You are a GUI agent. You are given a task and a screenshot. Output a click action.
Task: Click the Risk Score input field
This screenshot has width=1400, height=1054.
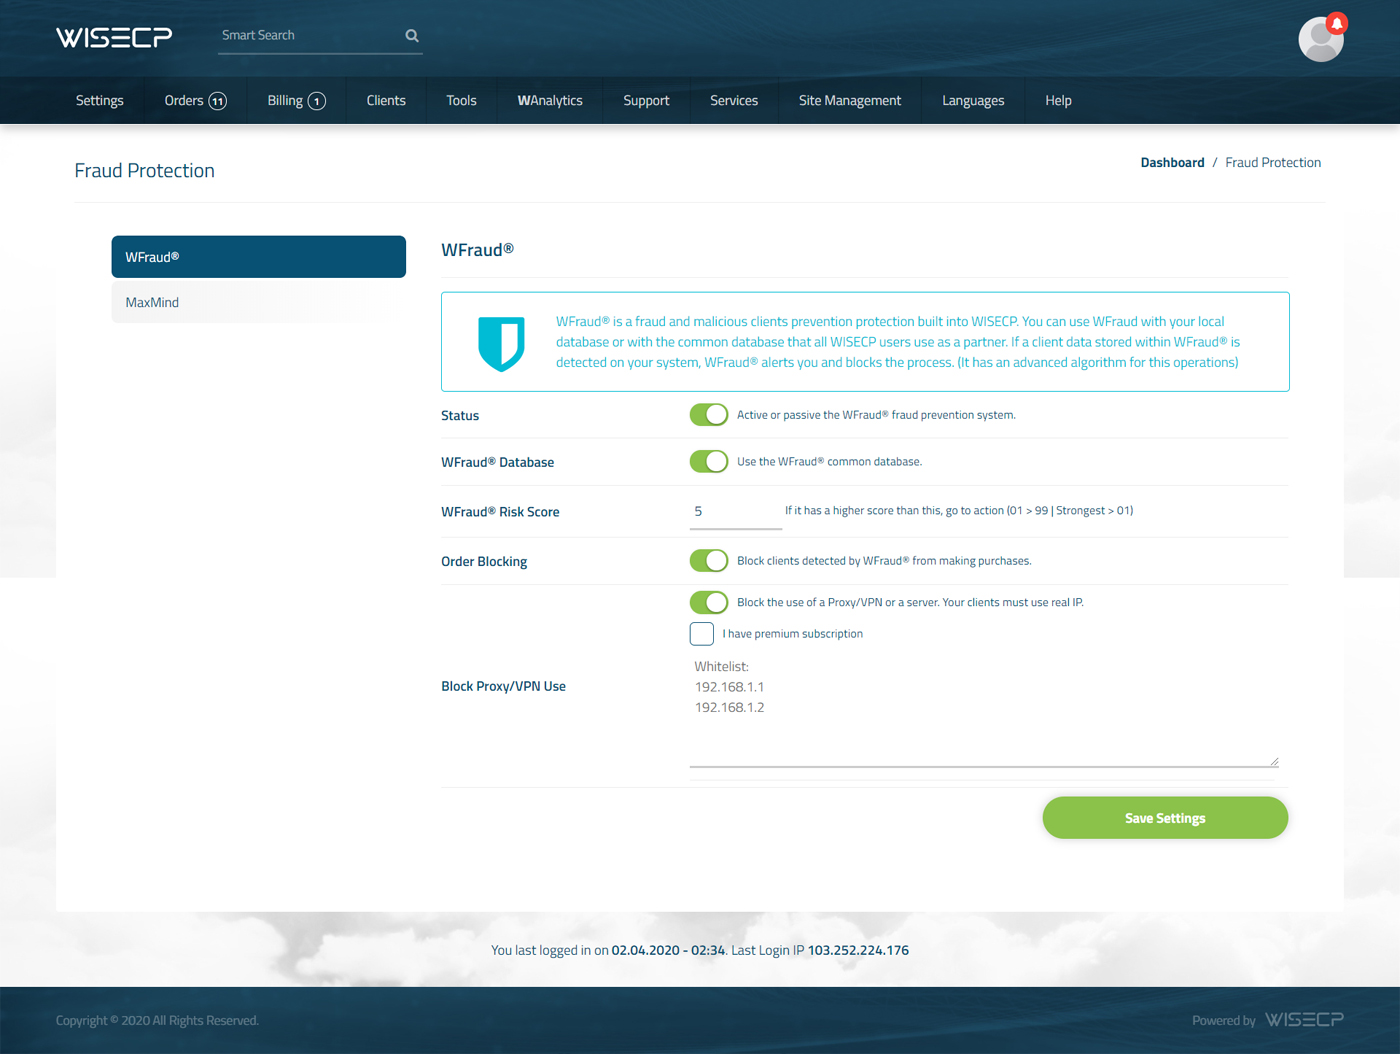[736, 512]
